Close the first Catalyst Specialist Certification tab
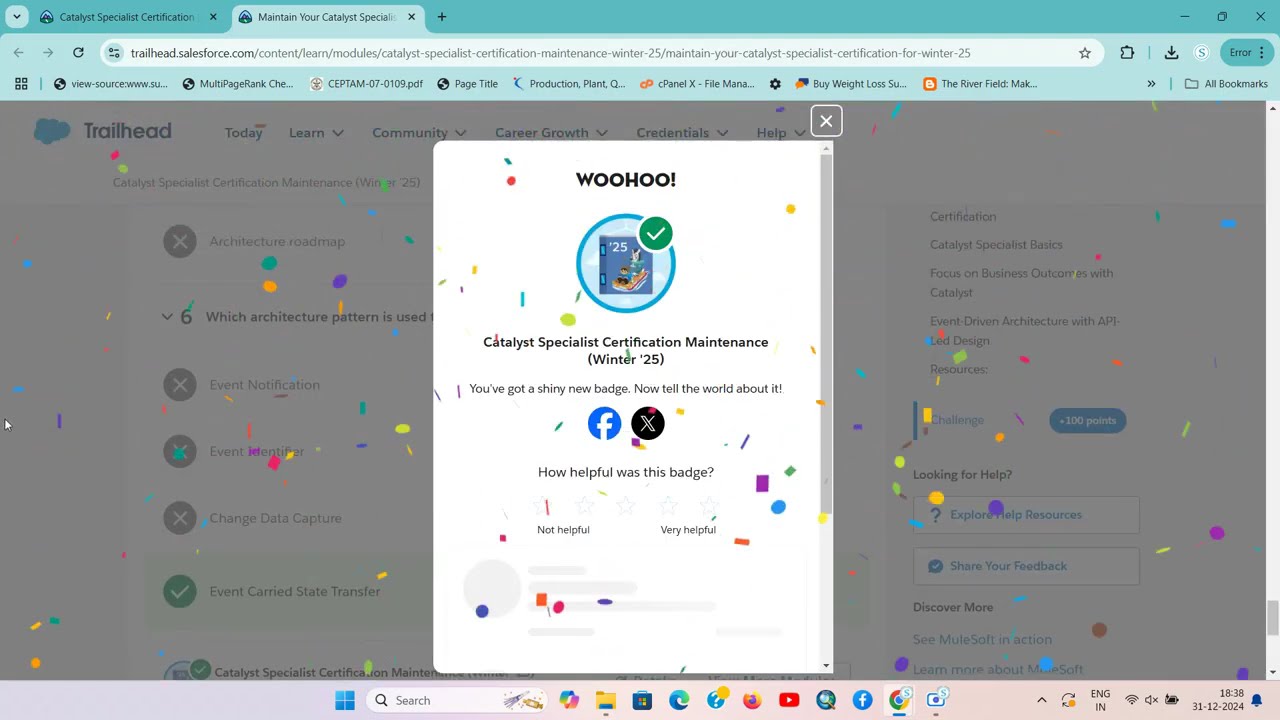The height and width of the screenshot is (720, 1280). [x=213, y=17]
